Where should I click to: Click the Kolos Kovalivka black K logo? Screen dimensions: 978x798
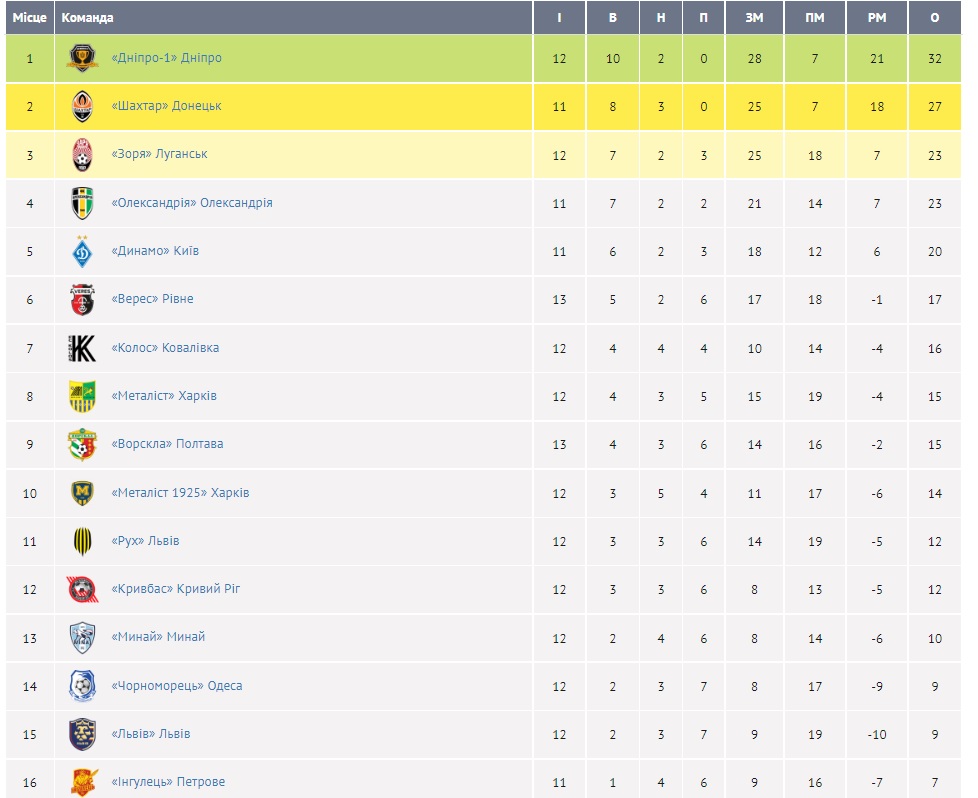82,348
